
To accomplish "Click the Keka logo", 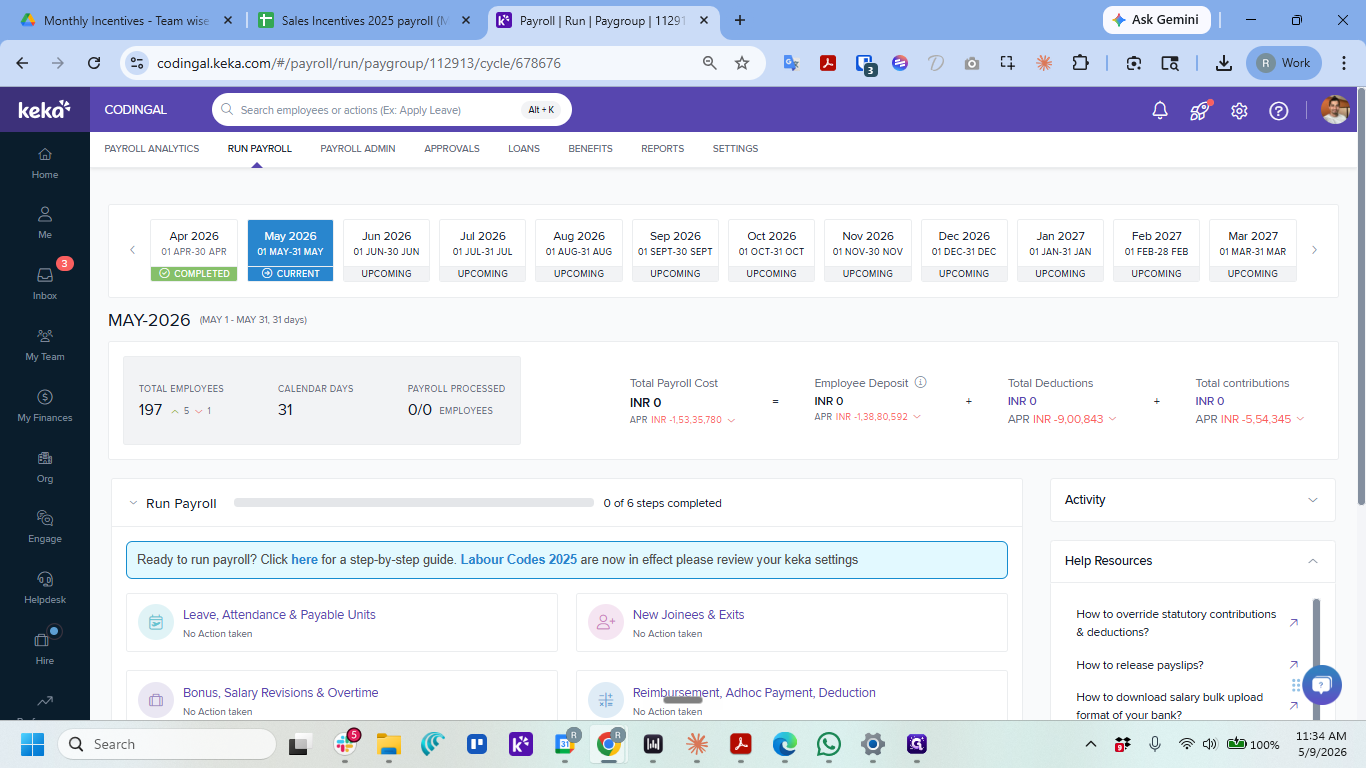I will [x=45, y=110].
